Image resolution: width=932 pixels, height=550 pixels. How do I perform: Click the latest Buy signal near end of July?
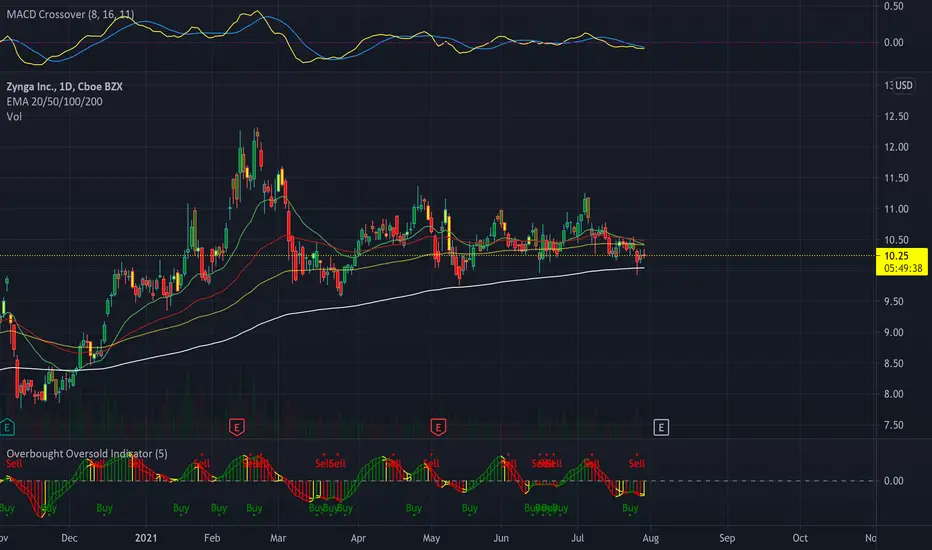click(630, 508)
